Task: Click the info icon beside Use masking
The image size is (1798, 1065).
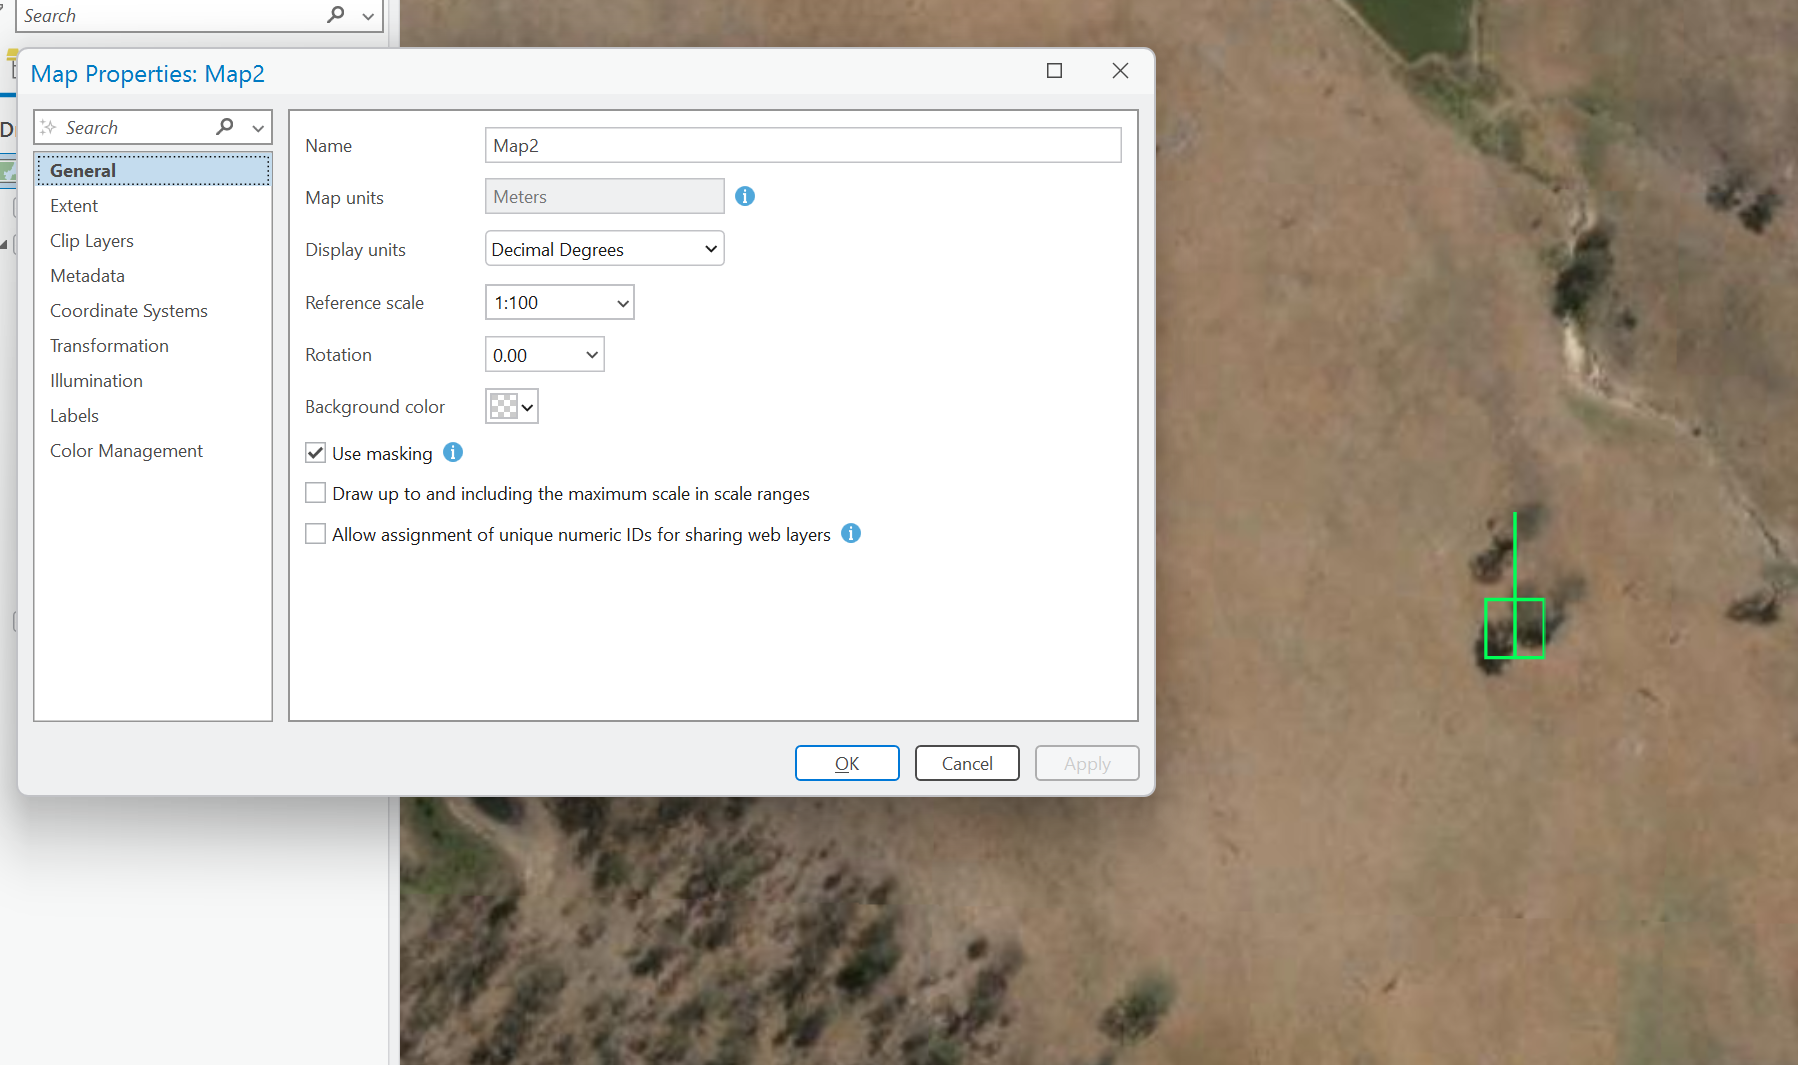Action: coord(452,452)
